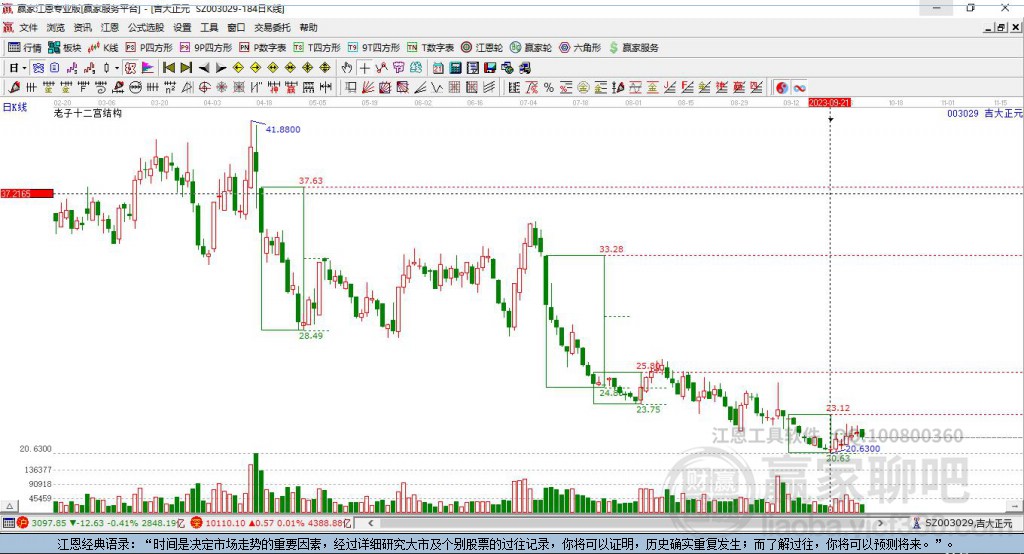Open the 板块 sector view

(65, 48)
